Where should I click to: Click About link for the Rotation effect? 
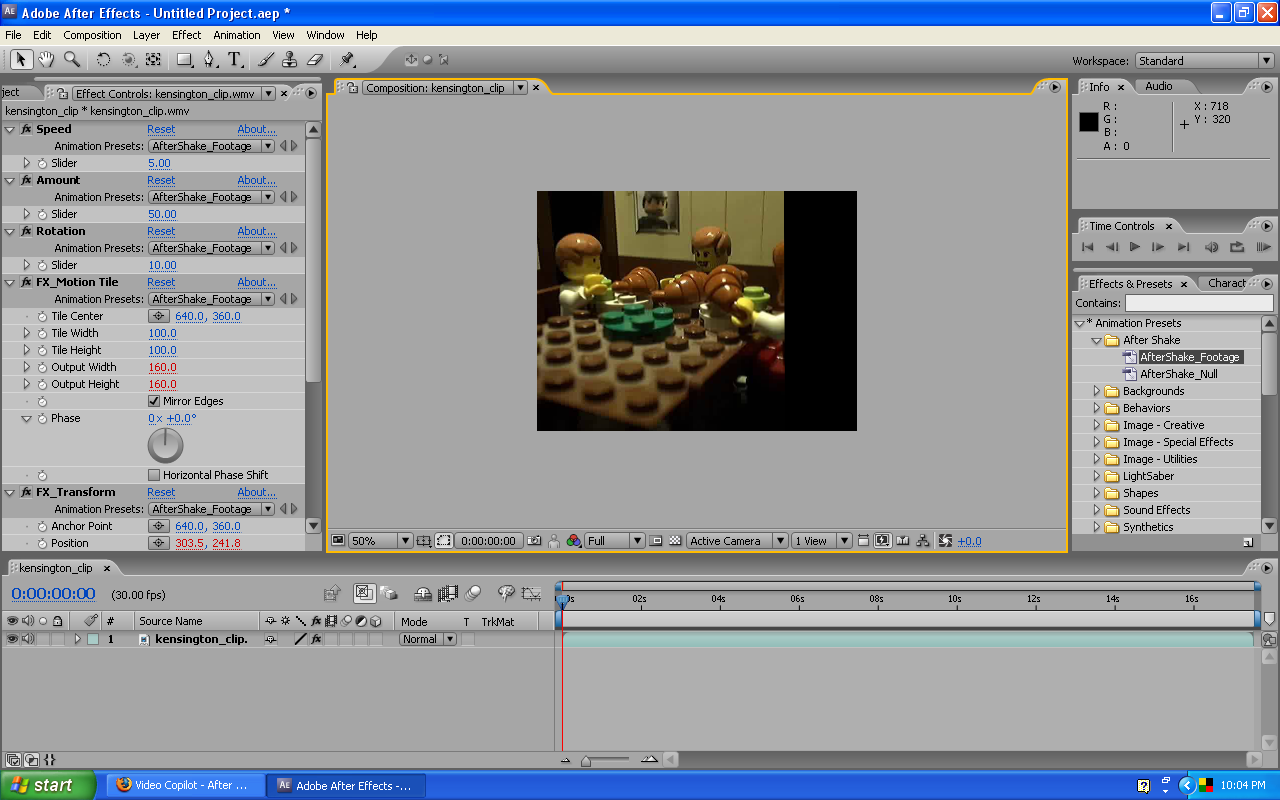pos(257,231)
